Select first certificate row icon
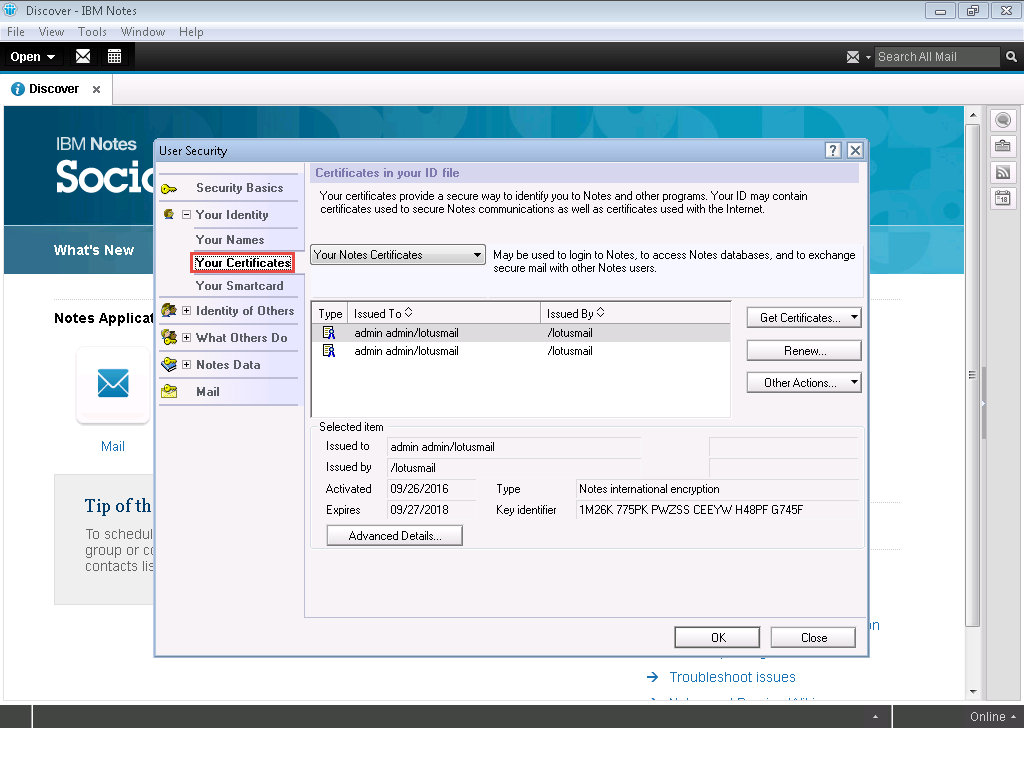 point(329,333)
